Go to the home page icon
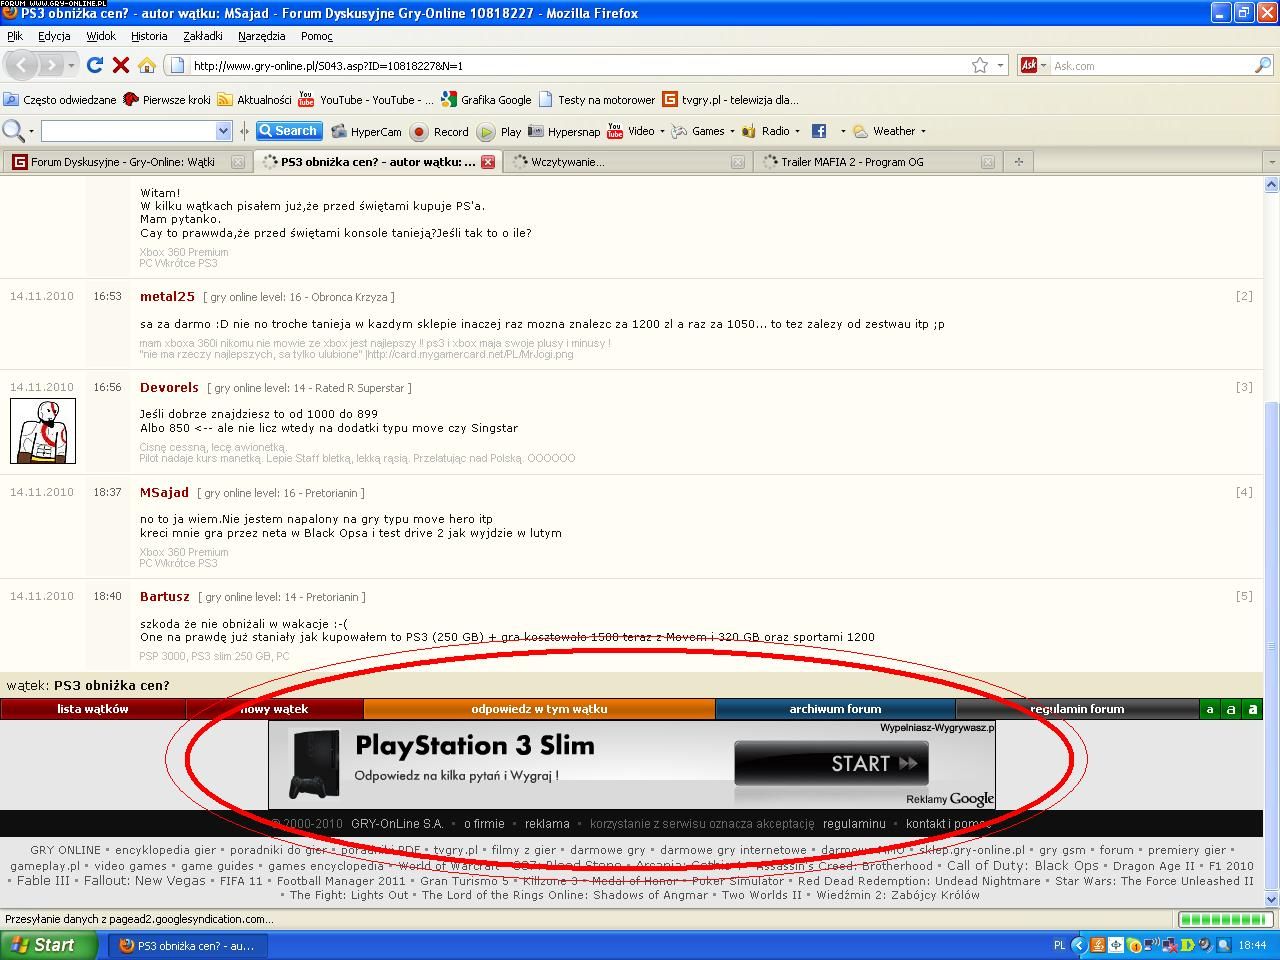 click(147, 65)
